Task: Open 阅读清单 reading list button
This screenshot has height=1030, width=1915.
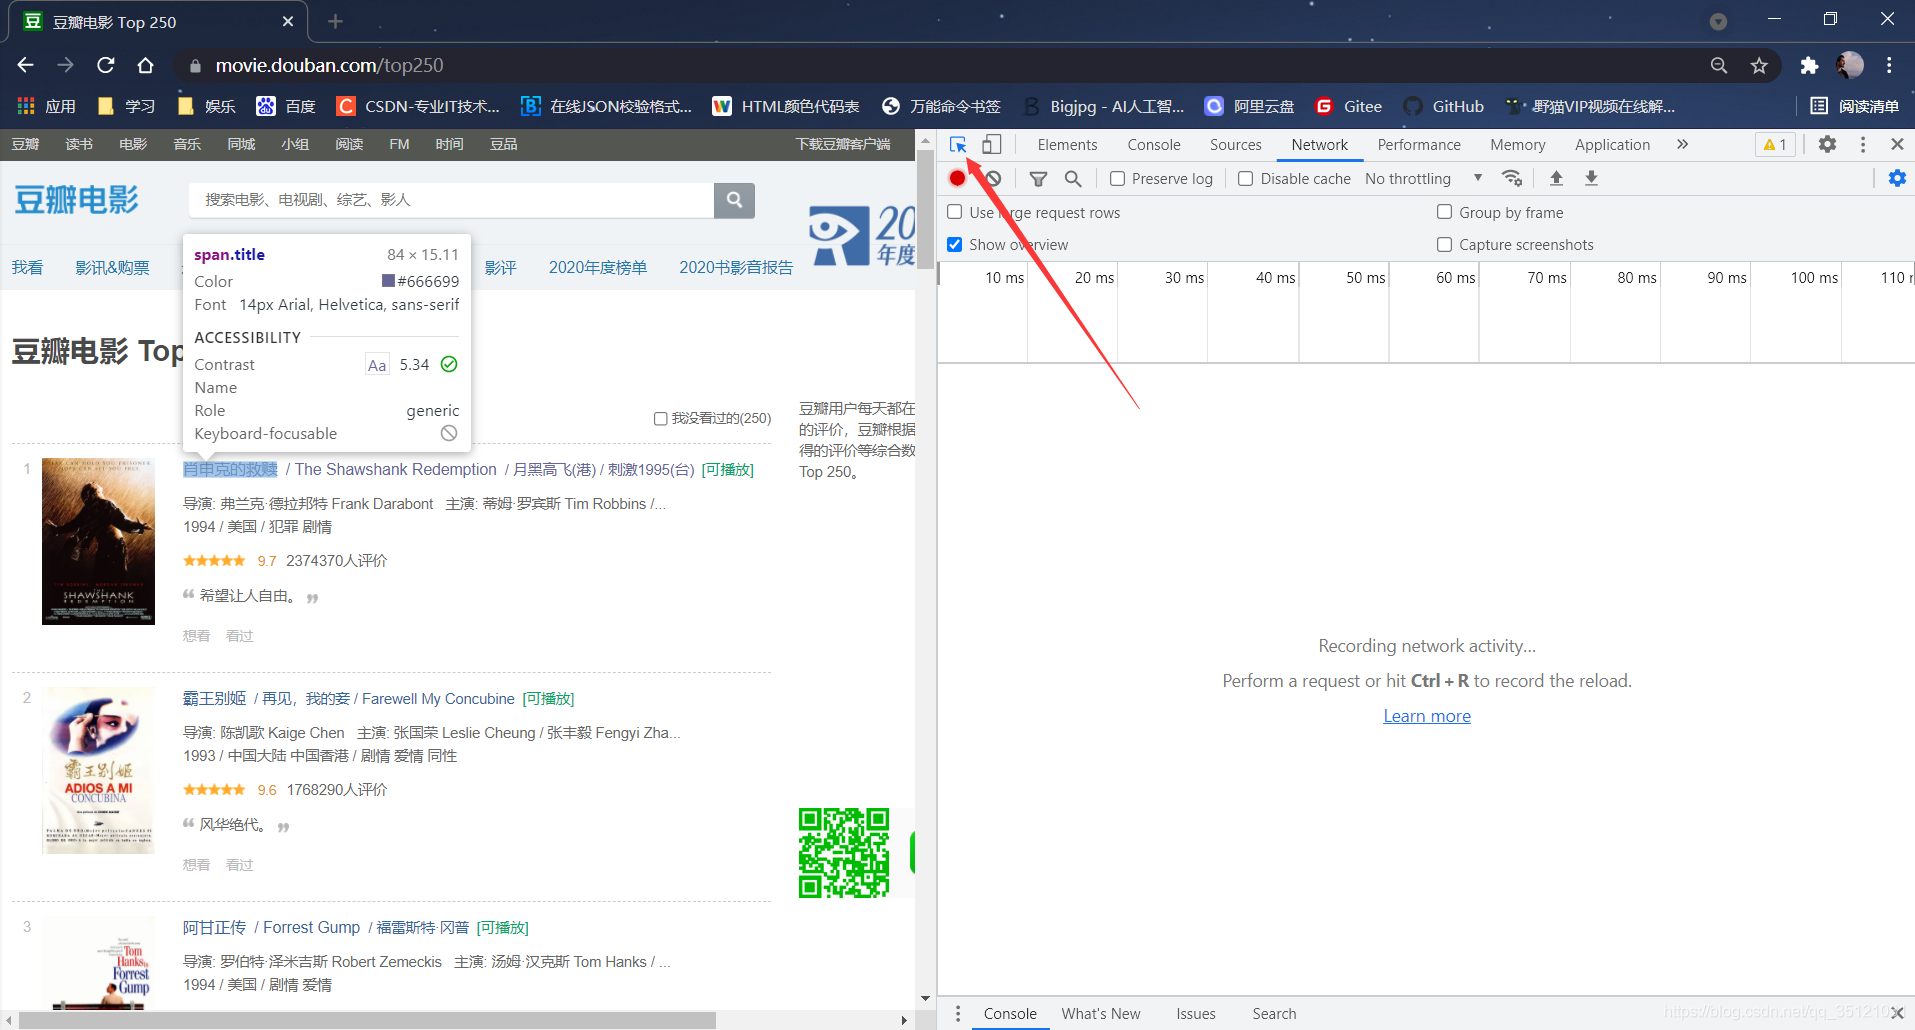Action: pos(1855,106)
